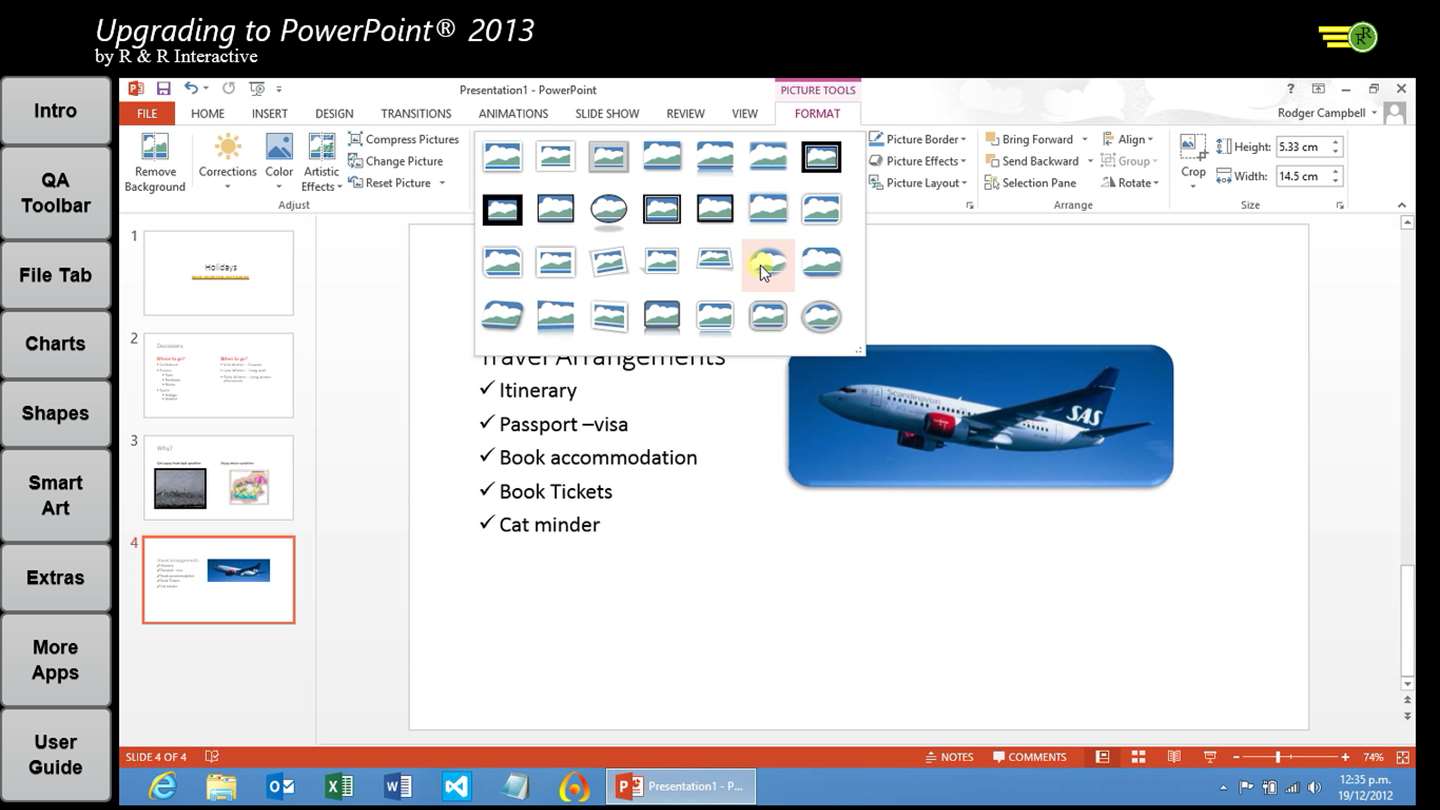Open the QA Toolbar tutorial section

(55, 193)
